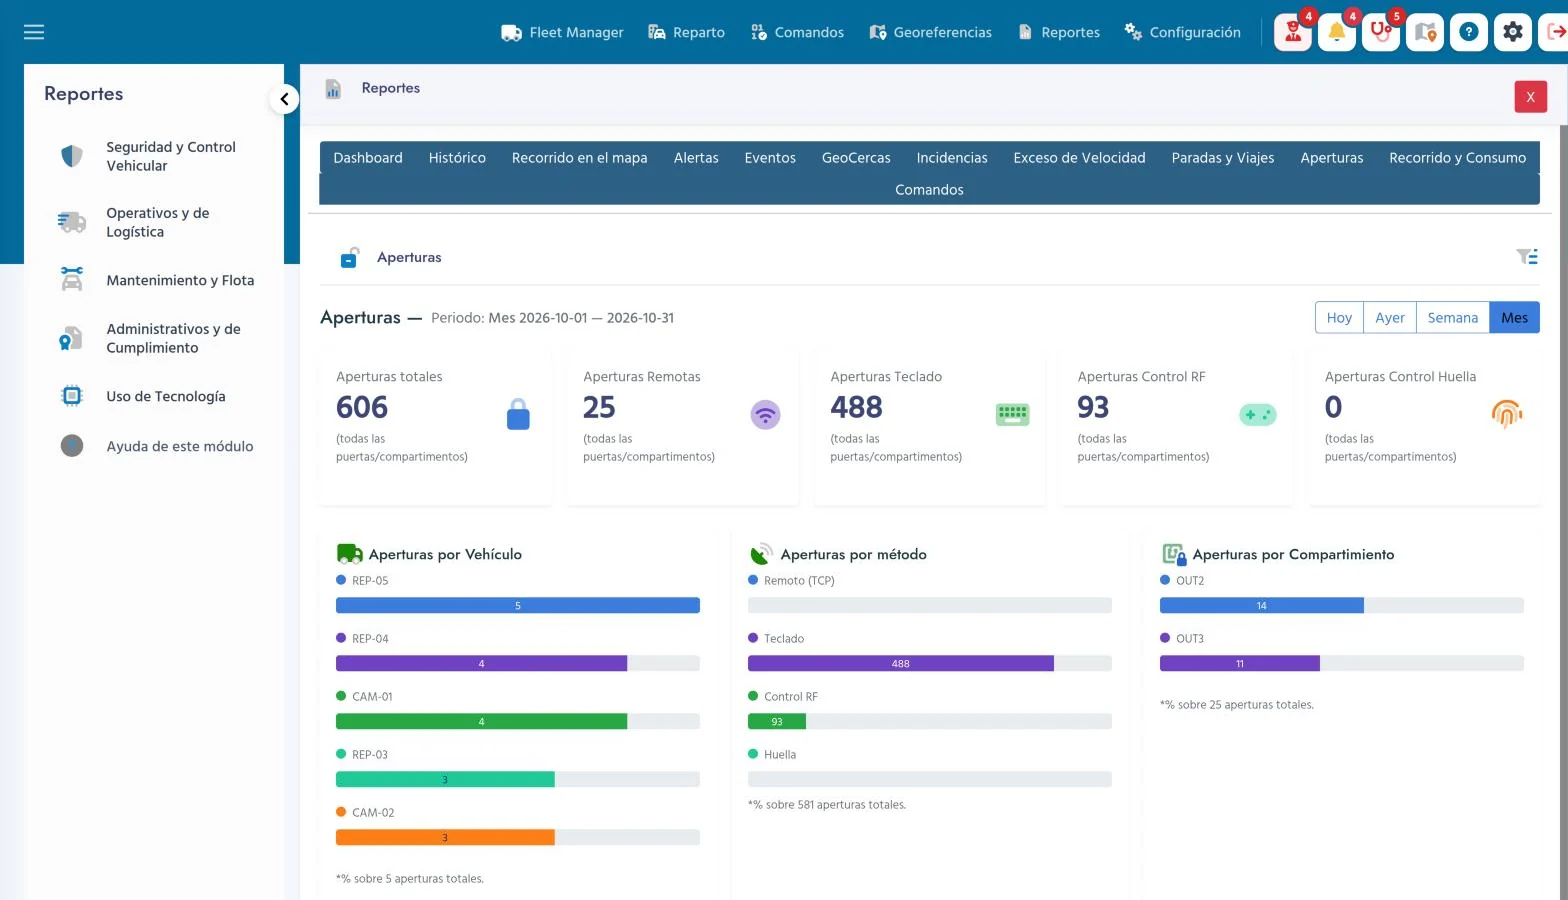Click the Aperturas Control RF value 93

tap(1093, 407)
